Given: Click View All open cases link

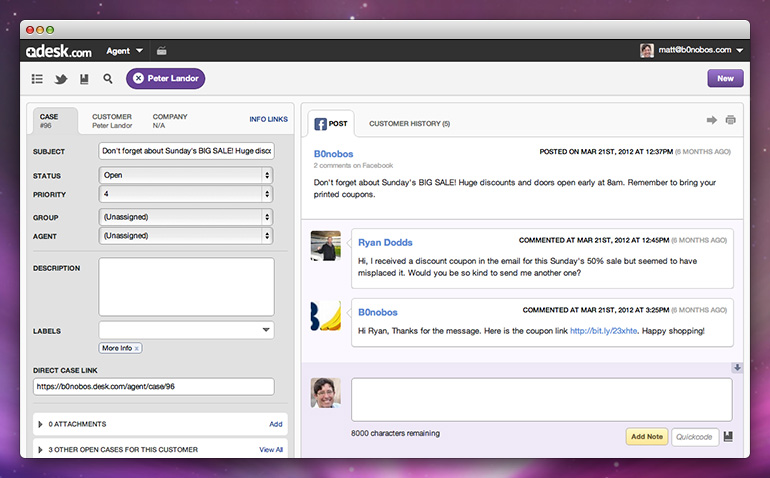Looking at the screenshot, I should pyautogui.click(x=271, y=450).
